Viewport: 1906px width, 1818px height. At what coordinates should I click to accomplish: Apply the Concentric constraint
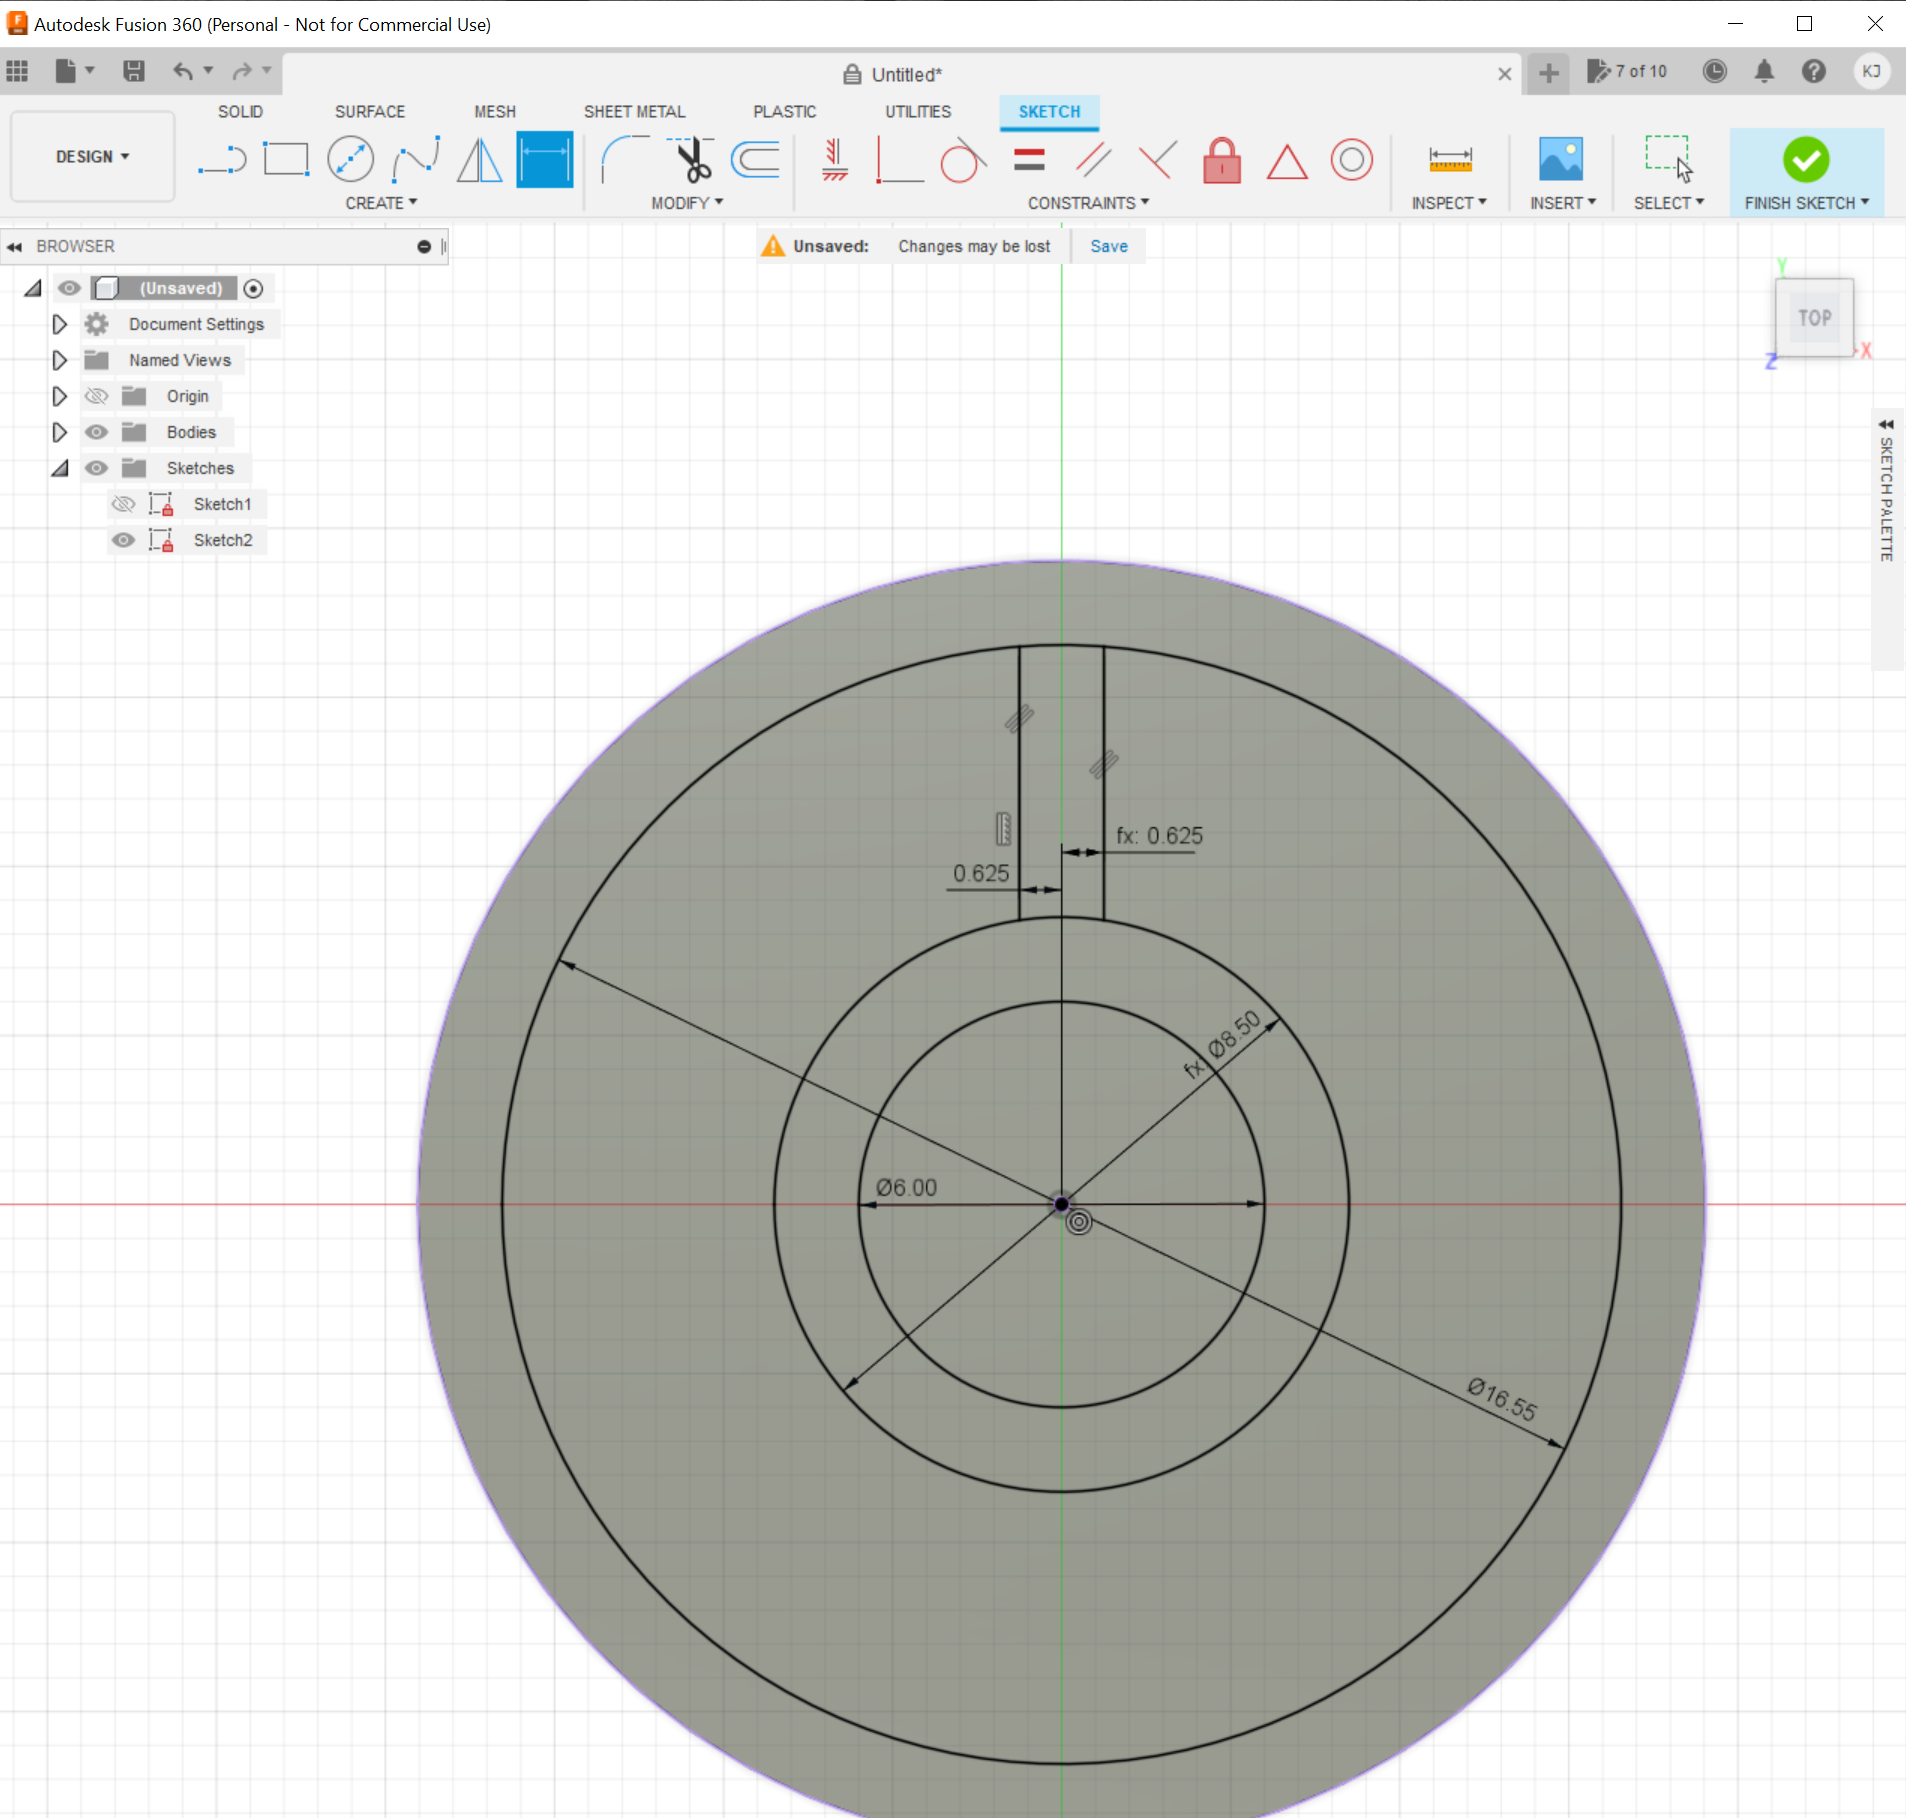click(1351, 160)
